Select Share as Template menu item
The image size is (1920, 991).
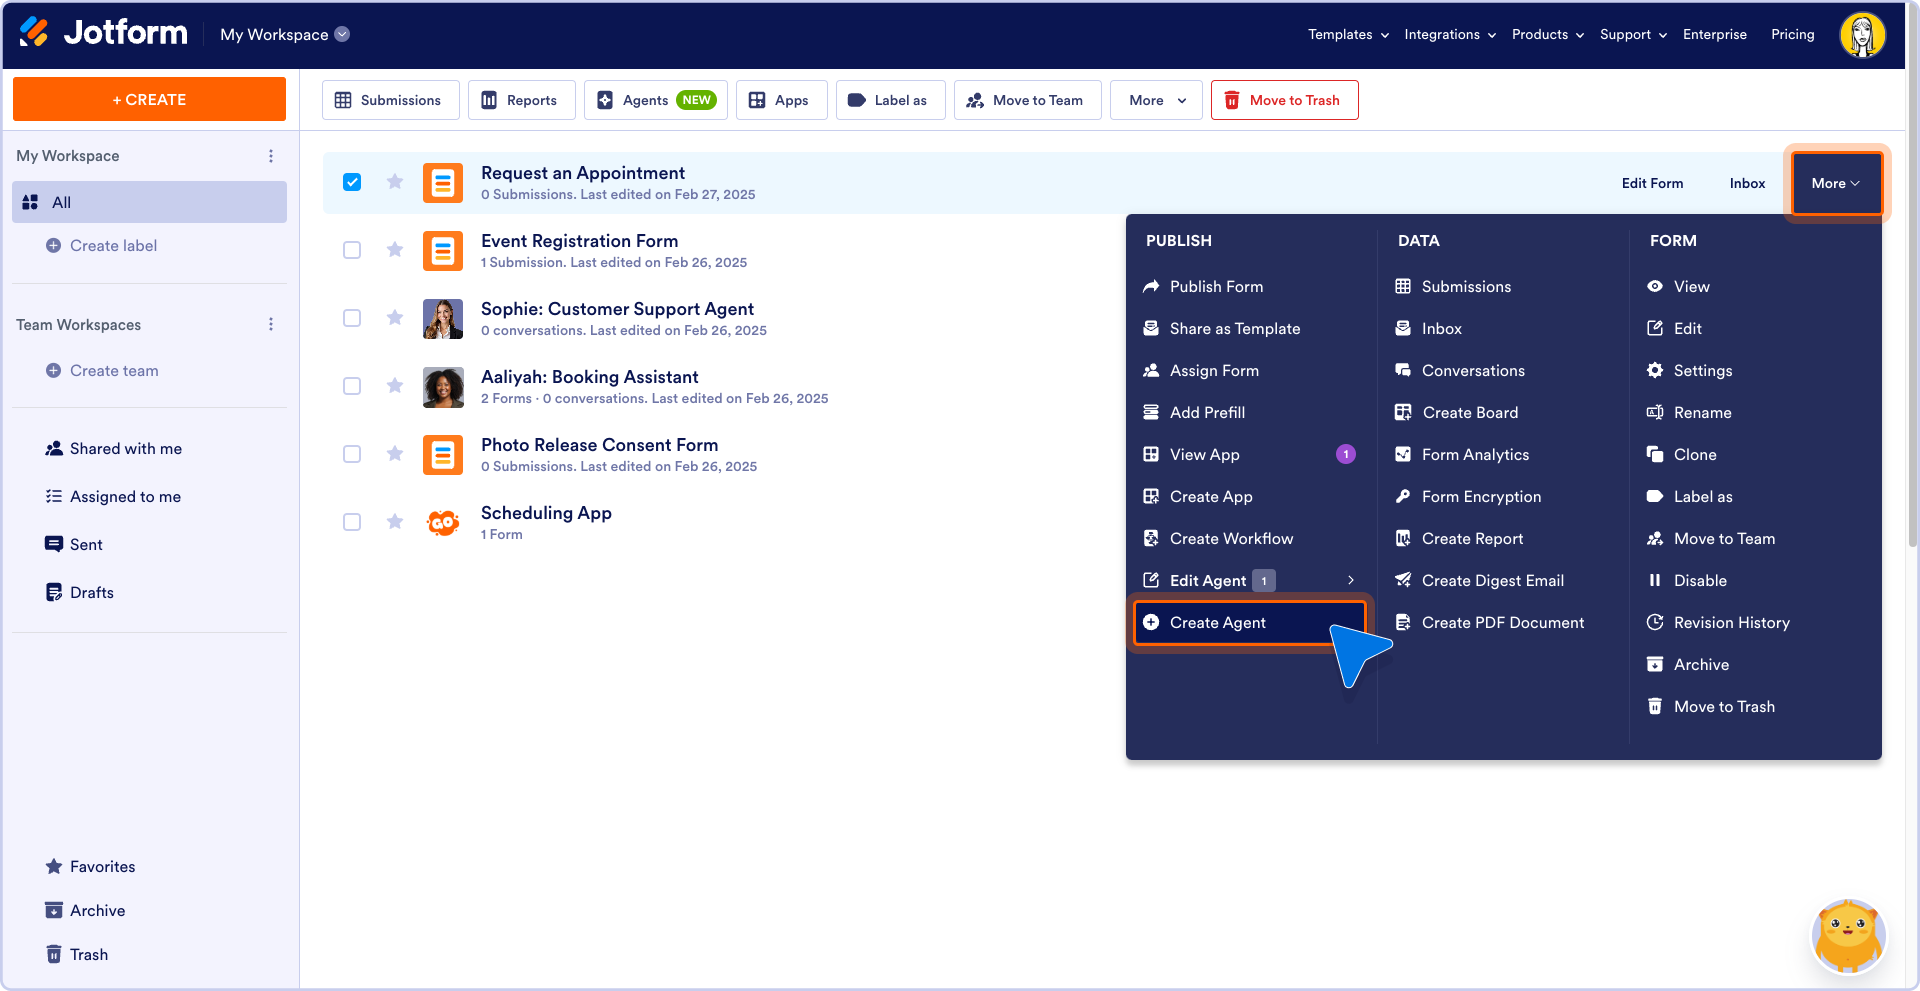point(1235,328)
